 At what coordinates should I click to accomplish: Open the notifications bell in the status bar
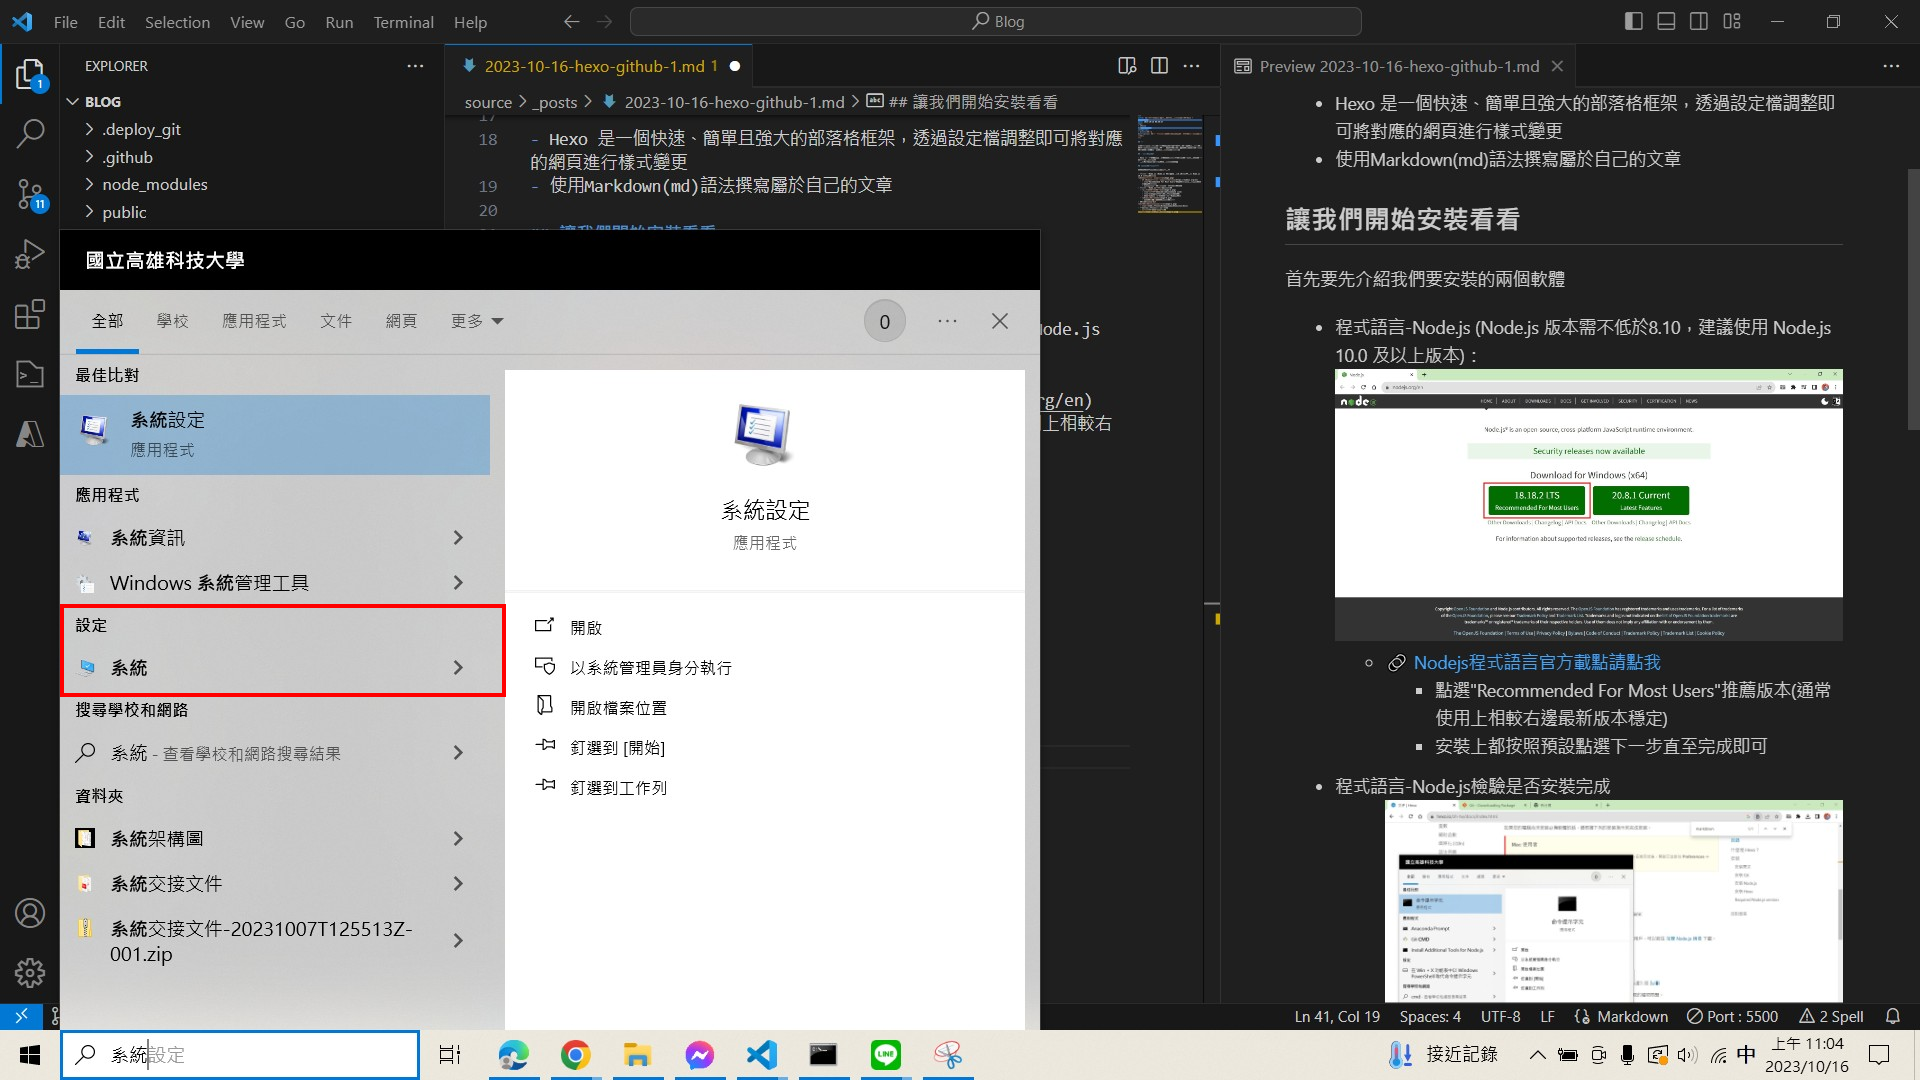pyautogui.click(x=1894, y=1016)
